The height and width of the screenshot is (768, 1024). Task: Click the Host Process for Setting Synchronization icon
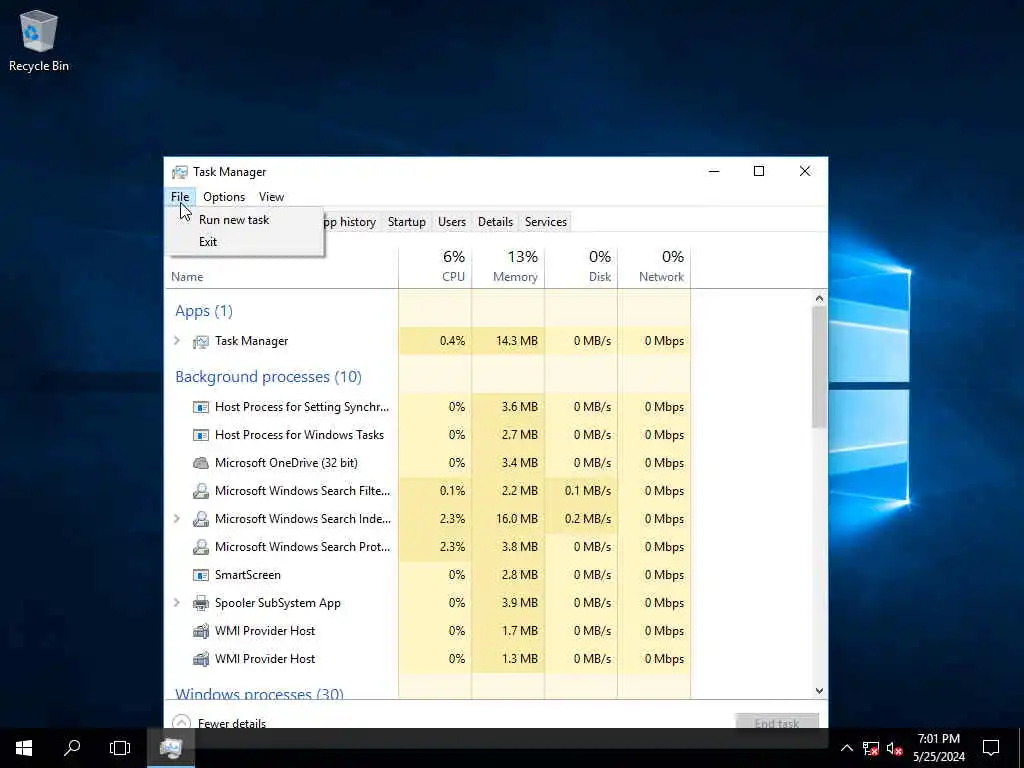(200, 407)
